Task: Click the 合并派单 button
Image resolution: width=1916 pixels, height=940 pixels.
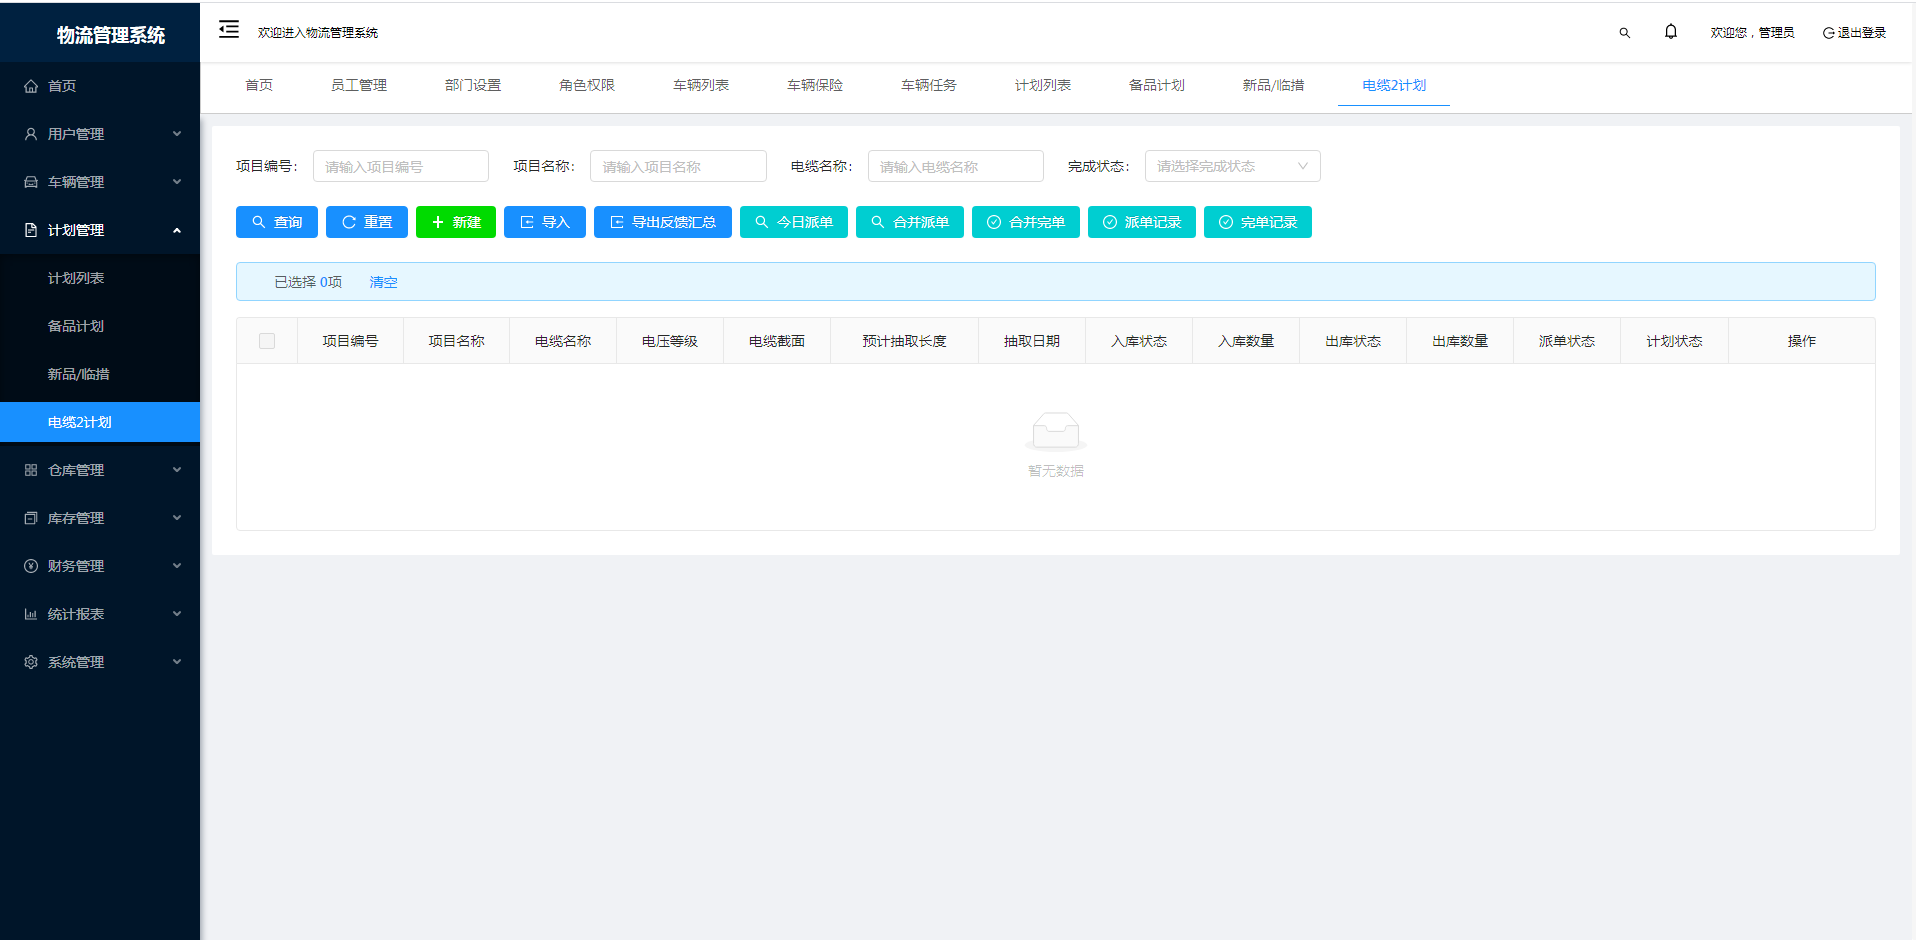Action: (x=910, y=222)
